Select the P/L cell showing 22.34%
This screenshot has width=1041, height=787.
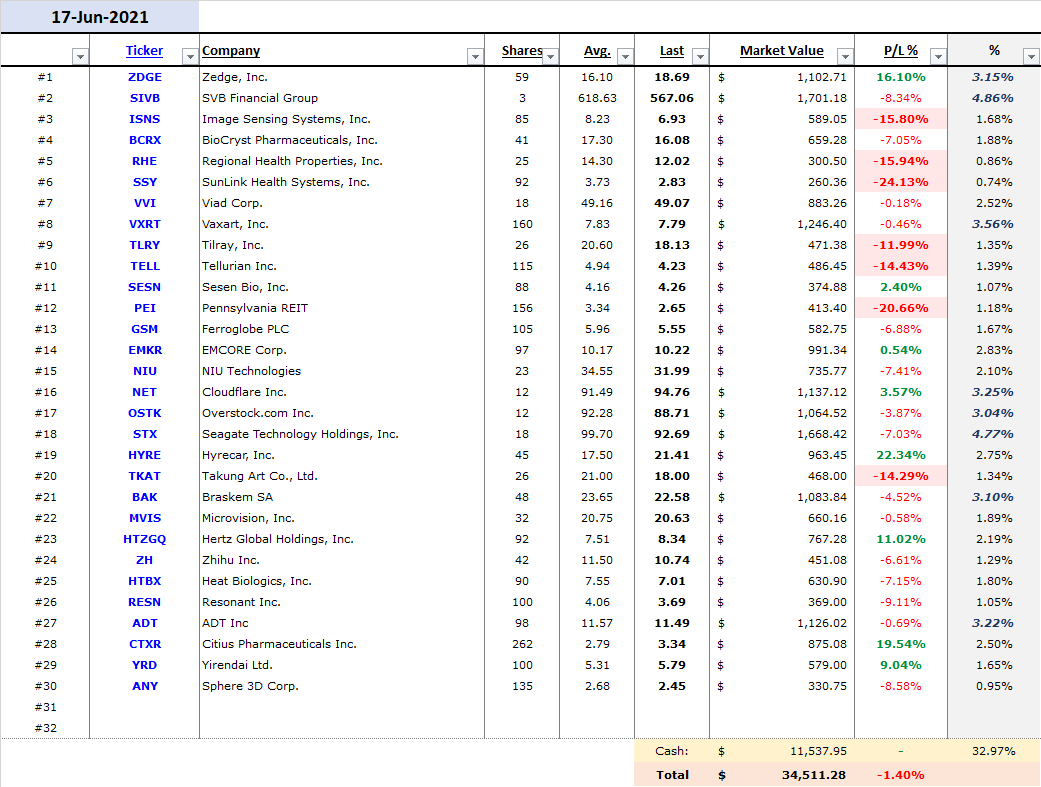tap(901, 456)
